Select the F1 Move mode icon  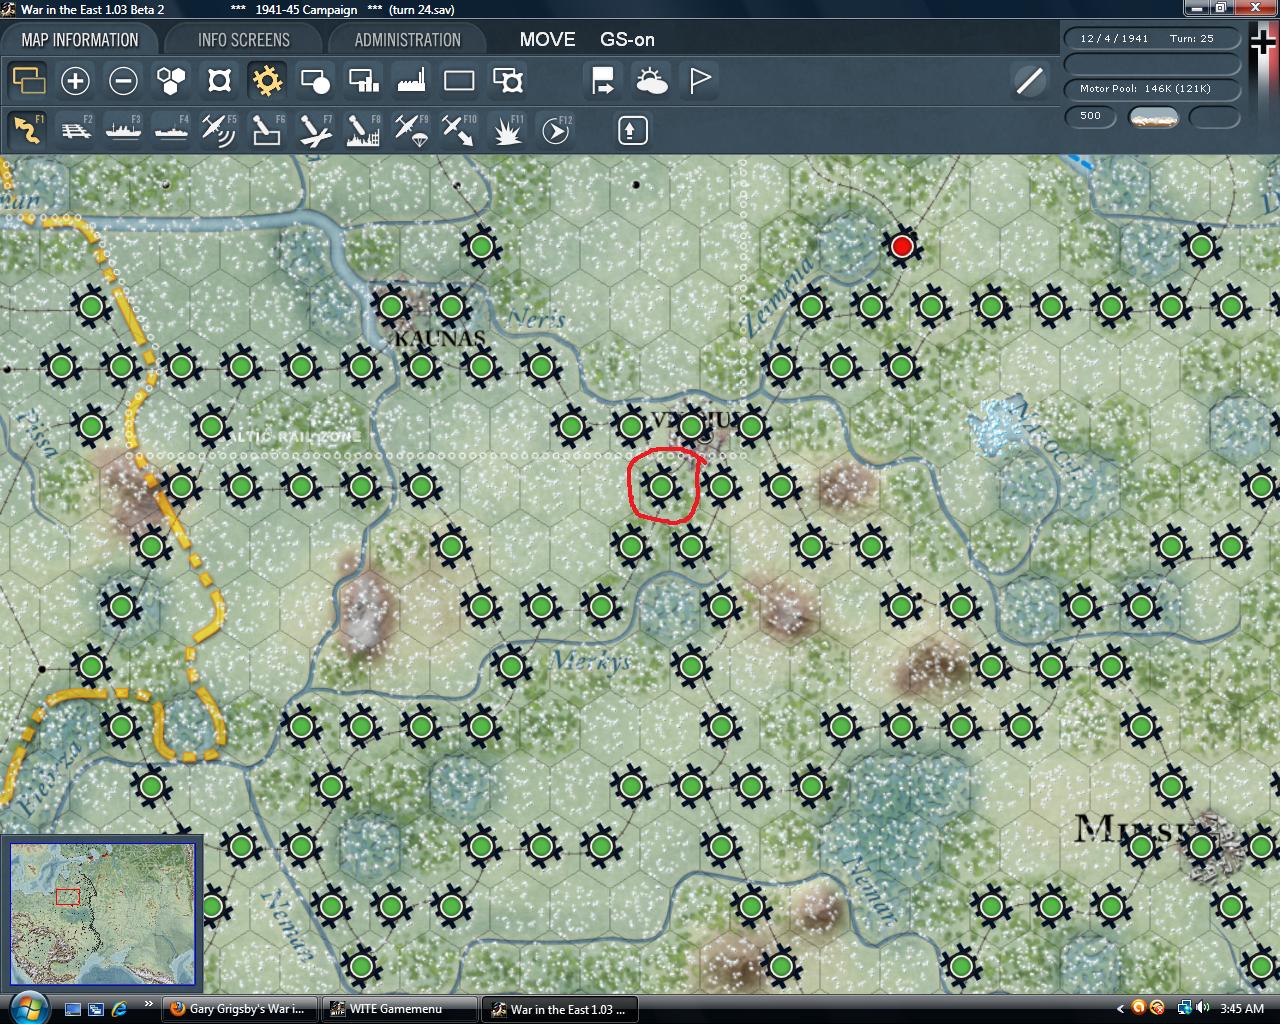pyautogui.click(x=27, y=130)
